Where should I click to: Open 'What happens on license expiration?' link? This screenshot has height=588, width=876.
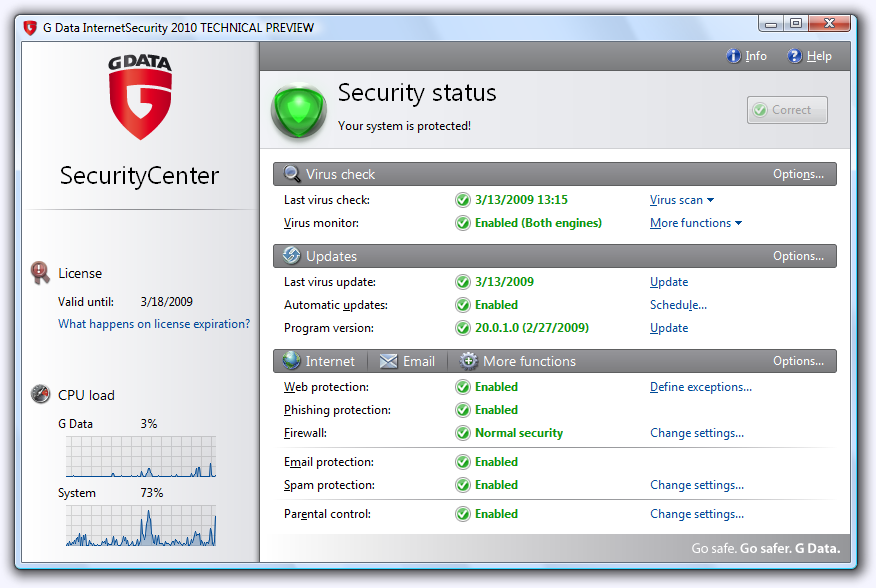point(154,324)
